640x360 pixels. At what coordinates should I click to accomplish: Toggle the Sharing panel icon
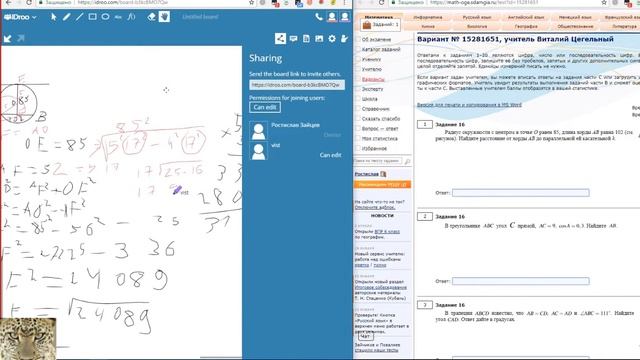[x=280, y=38]
